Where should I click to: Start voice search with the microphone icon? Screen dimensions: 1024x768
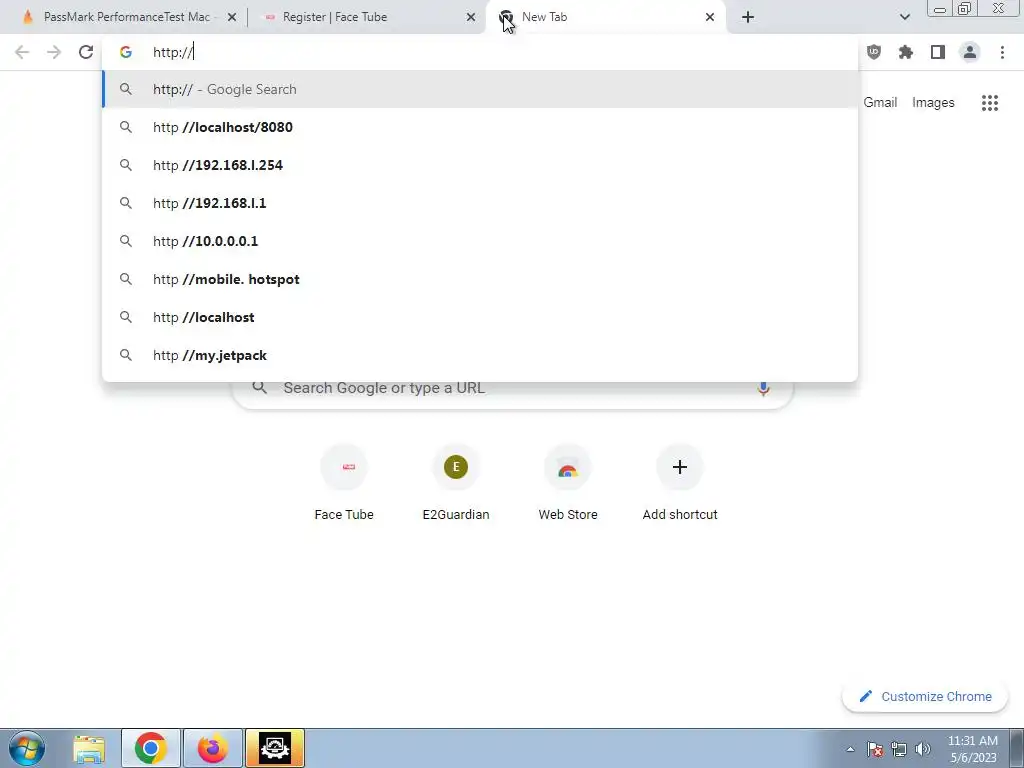pyautogui.click(x=763, y=388)
